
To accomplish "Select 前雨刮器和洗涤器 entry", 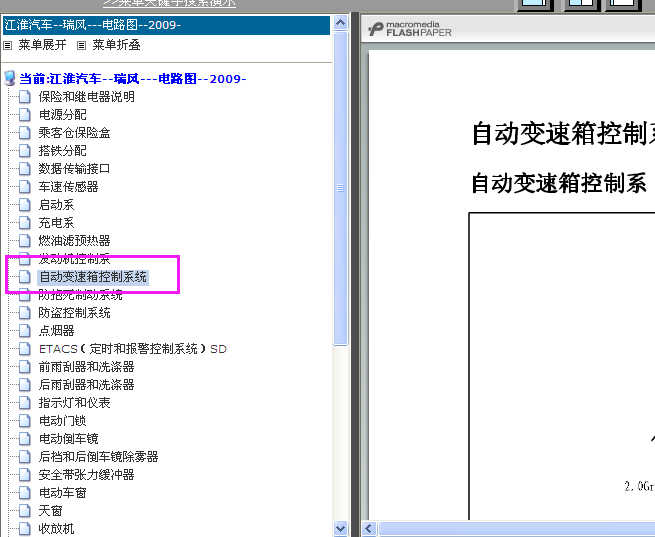I will coord(86,367).
